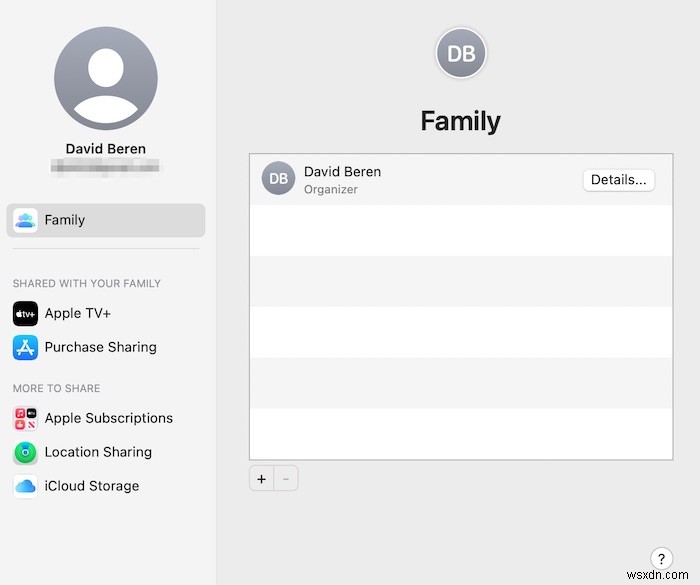This screenshot has width=700, height=585.
Task: Open the Apple TV+ icon in sidebar
Action: pos(25,313)
